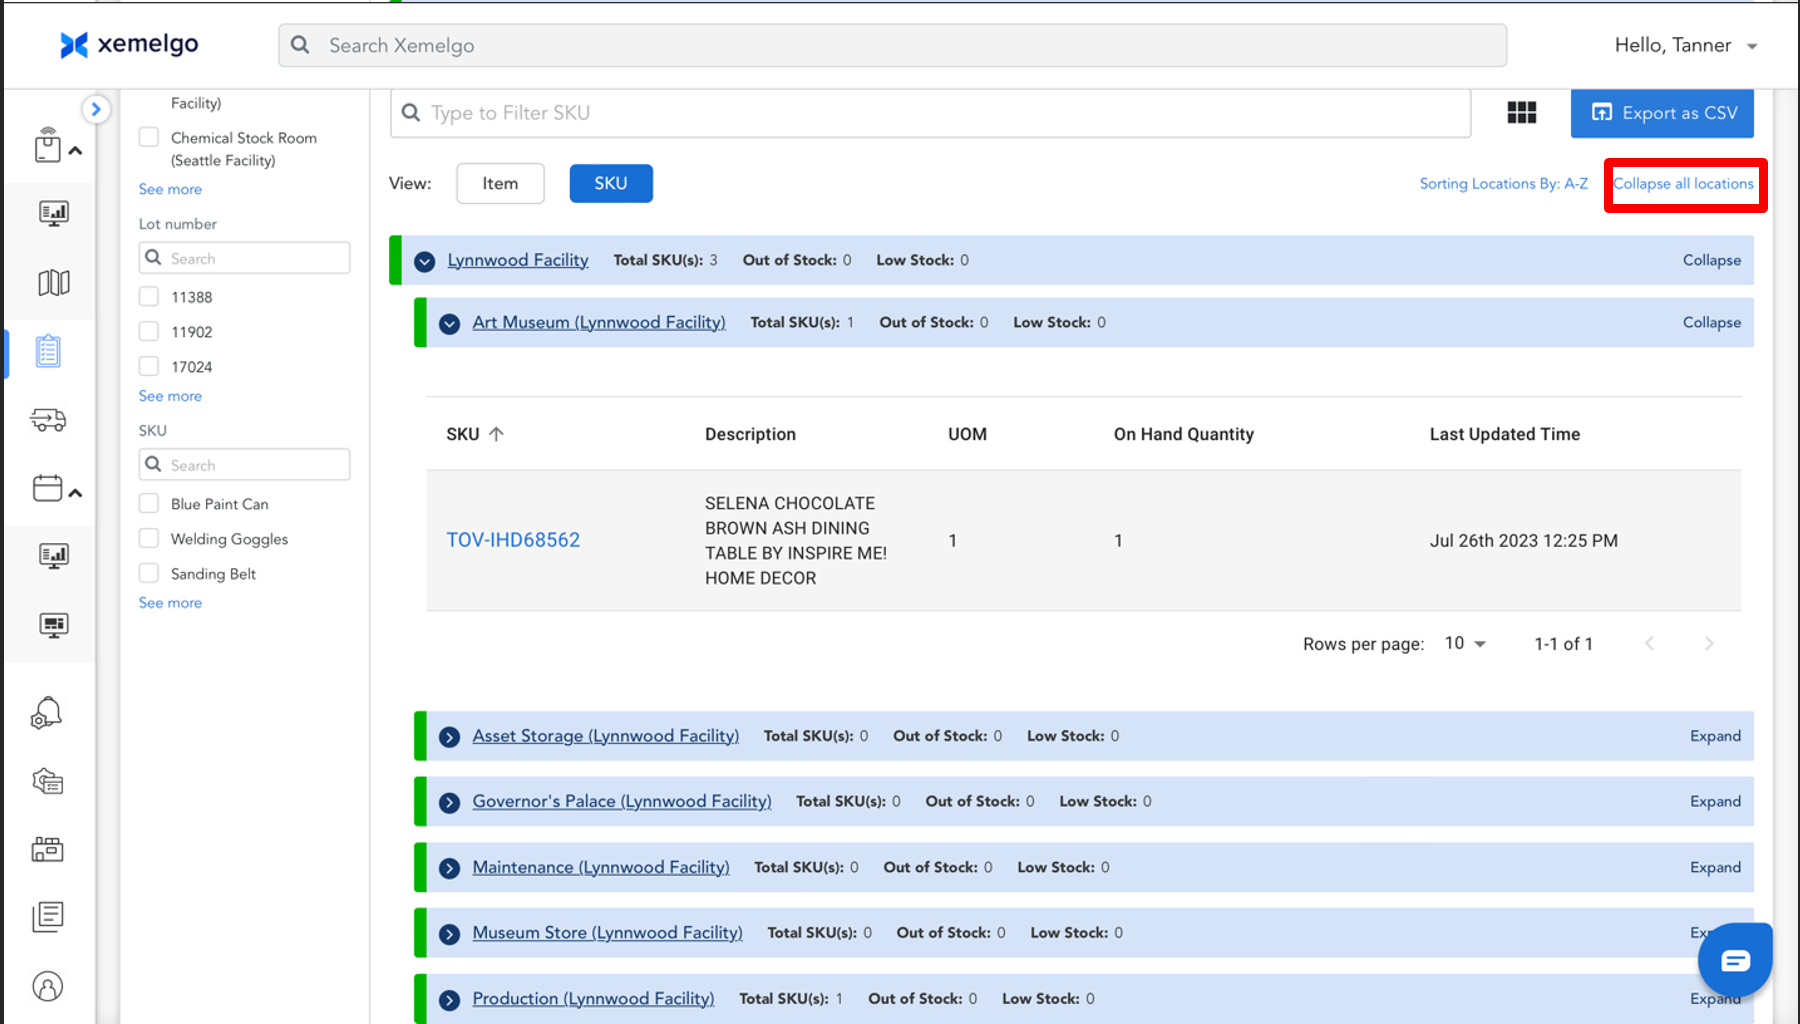Click See more under SKU filter list
This screenshot has height=1024, width=1800.
(x=170, y=603)
